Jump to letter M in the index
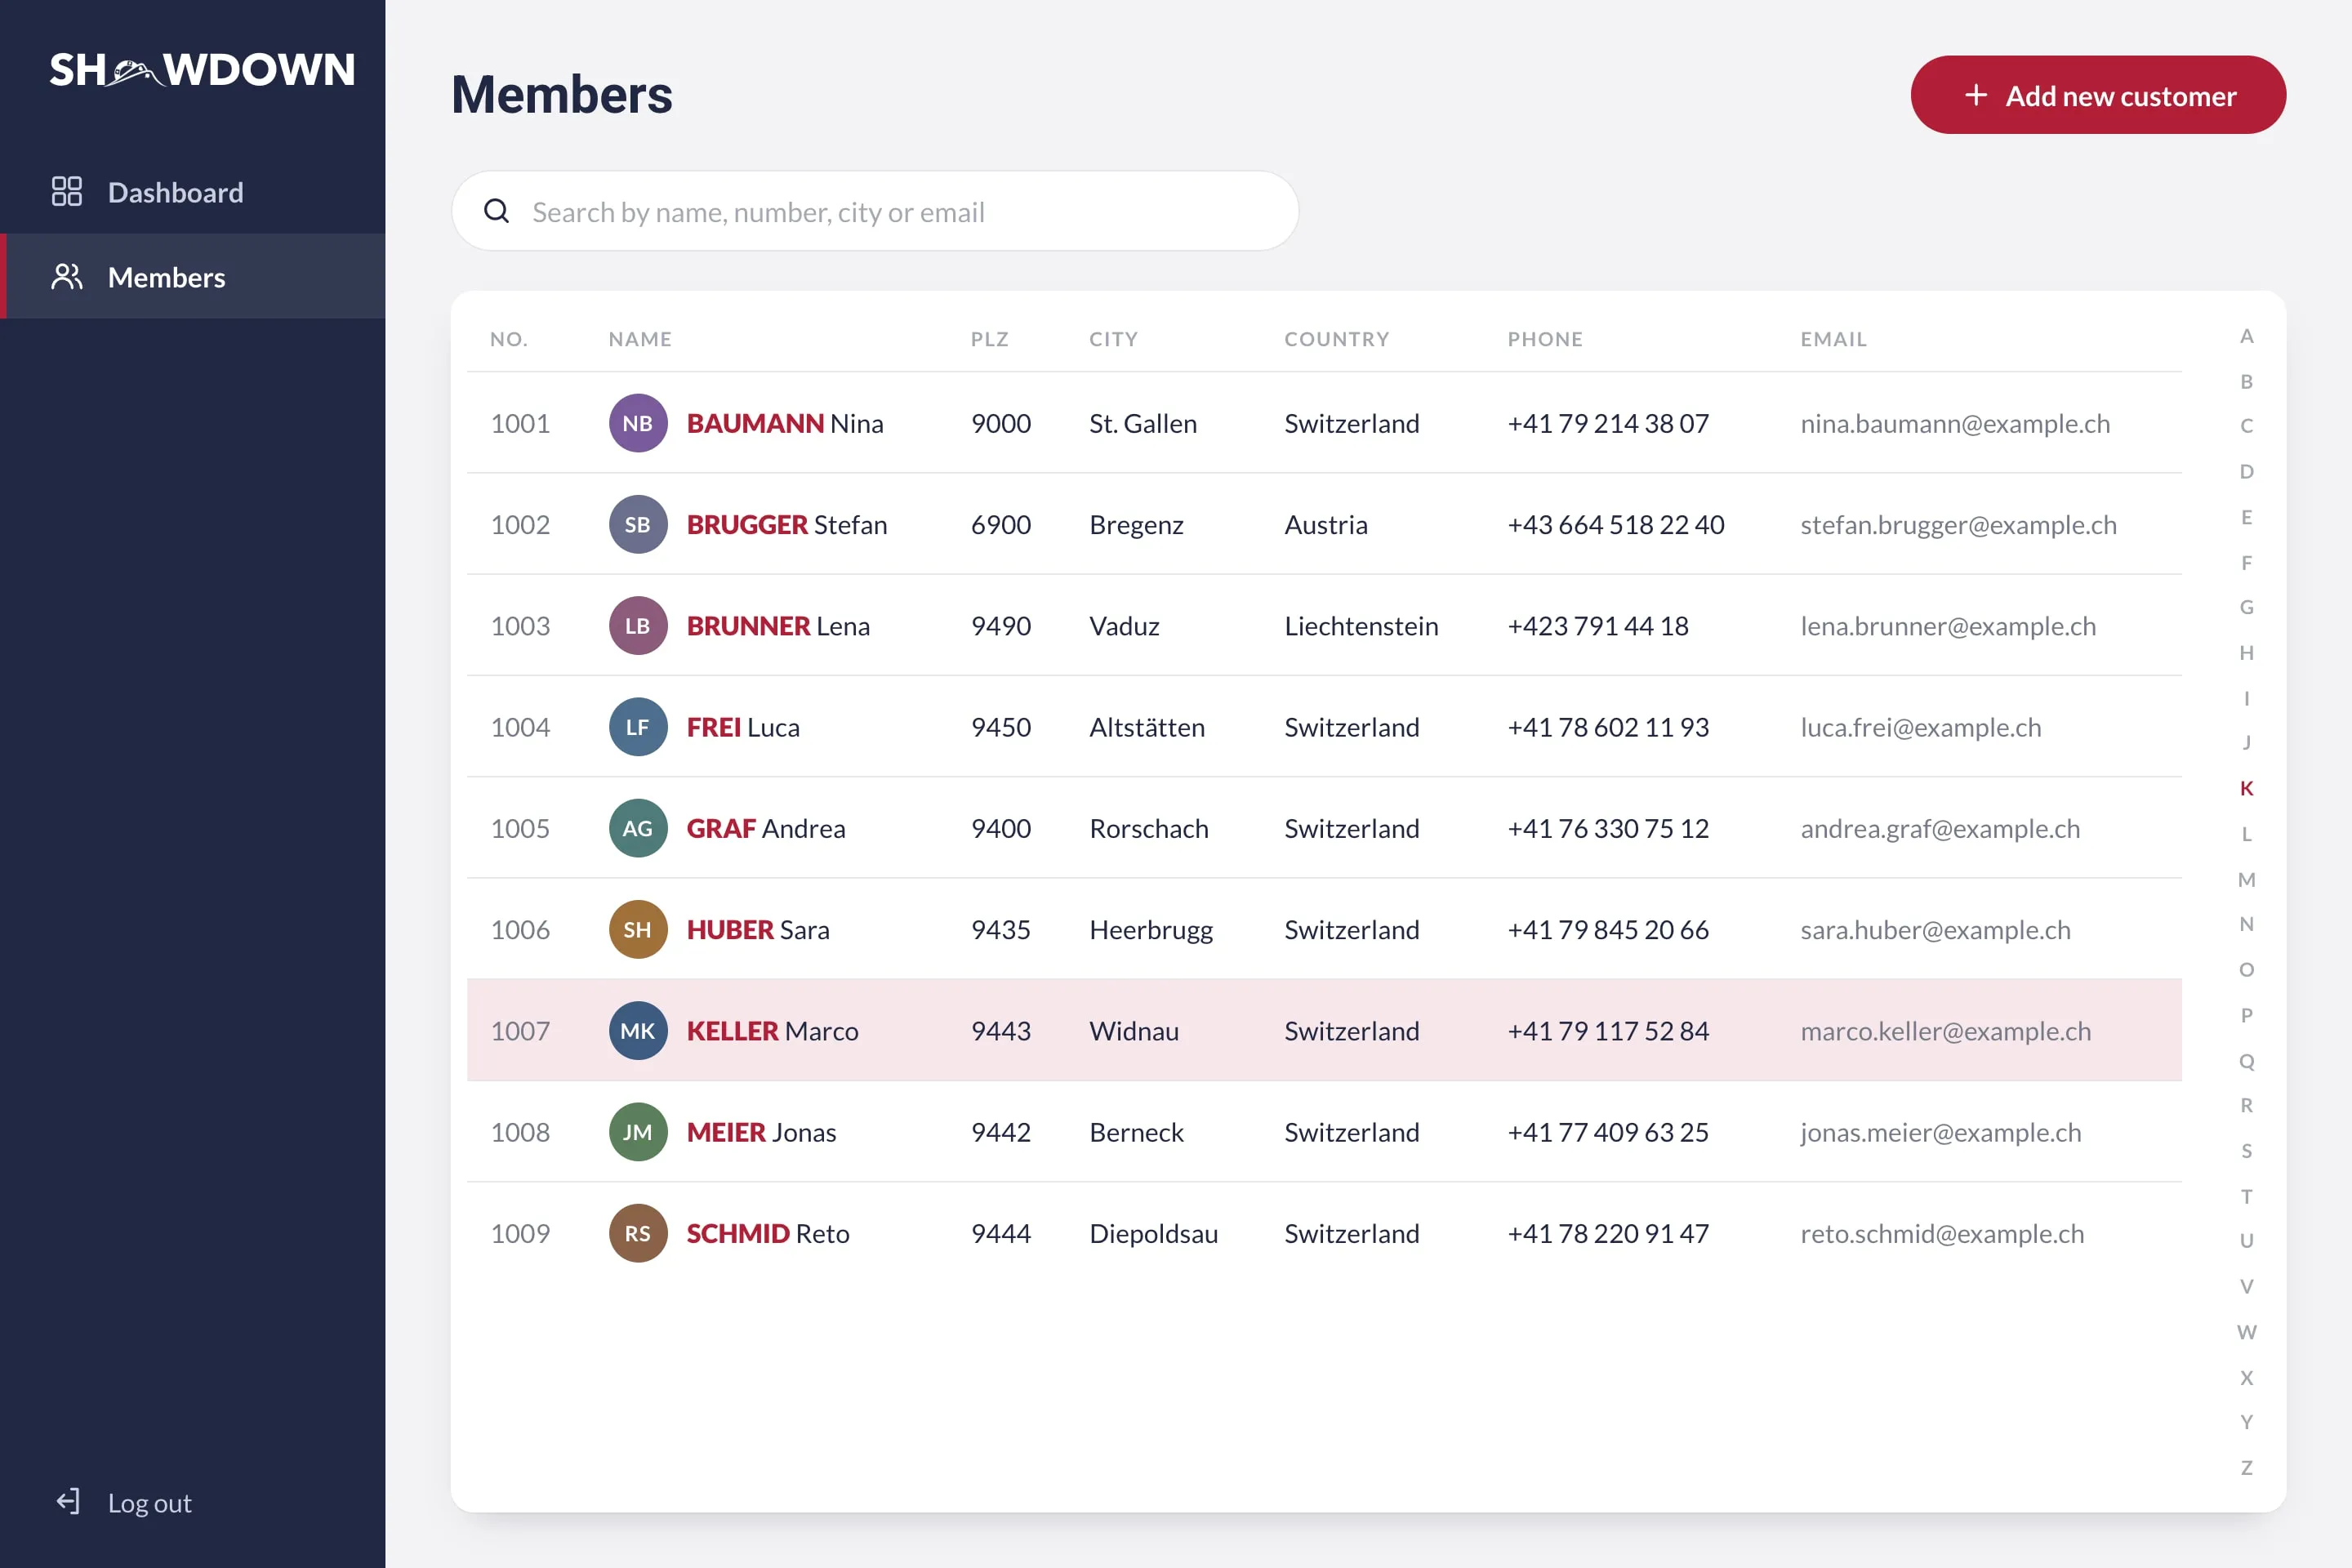This screenshot has height=1568, width=2352. coord(2247,880)
